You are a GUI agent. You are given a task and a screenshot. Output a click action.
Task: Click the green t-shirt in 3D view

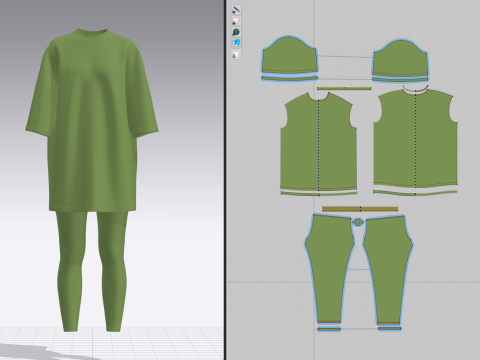[x=92, y=120]
